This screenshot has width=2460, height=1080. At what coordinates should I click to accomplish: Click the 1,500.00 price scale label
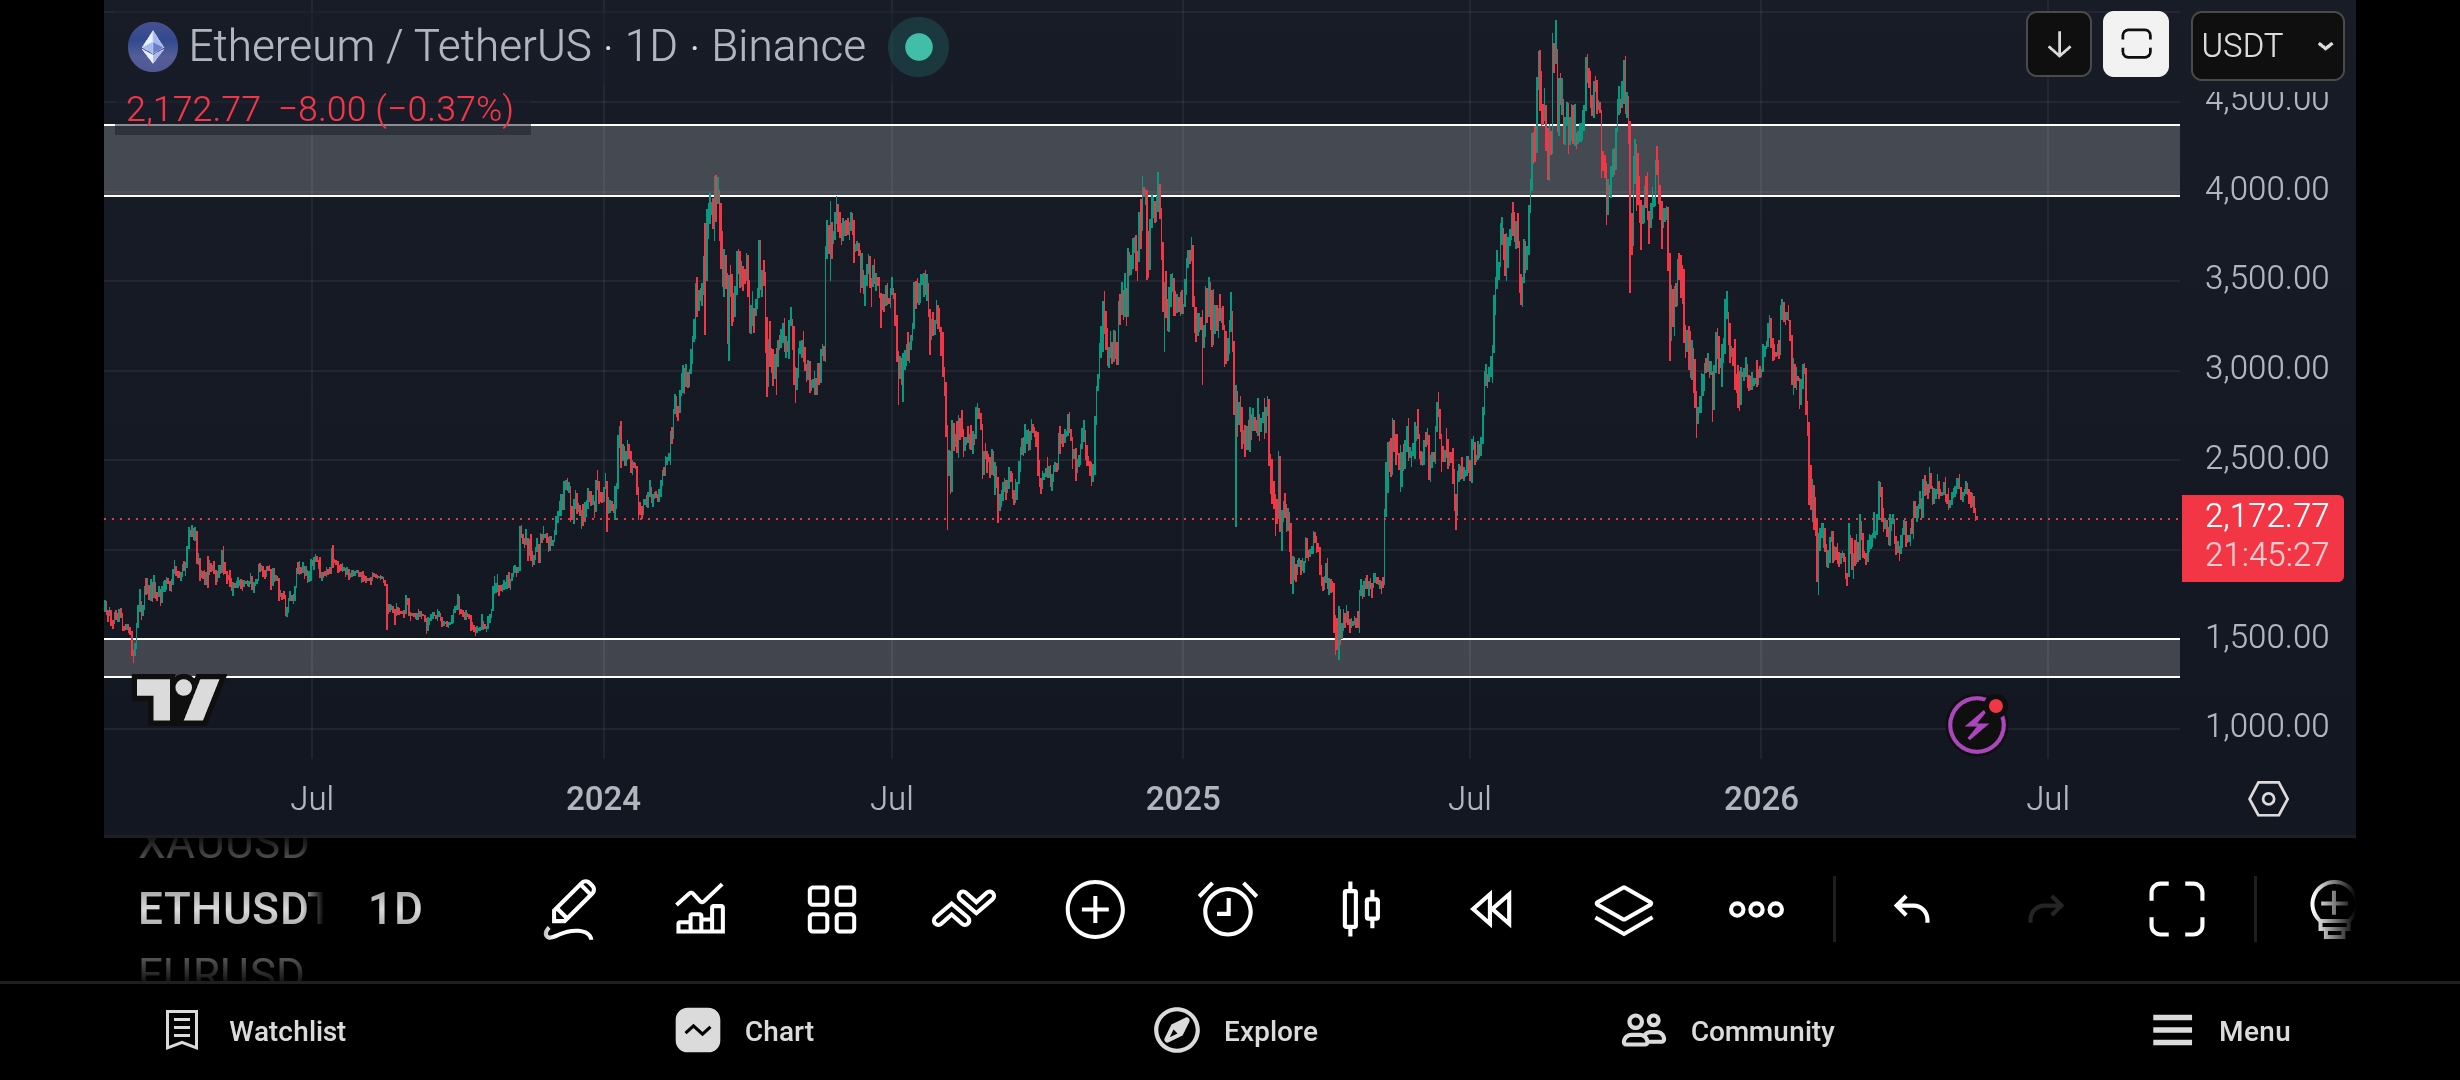[x=2267, y=637]
